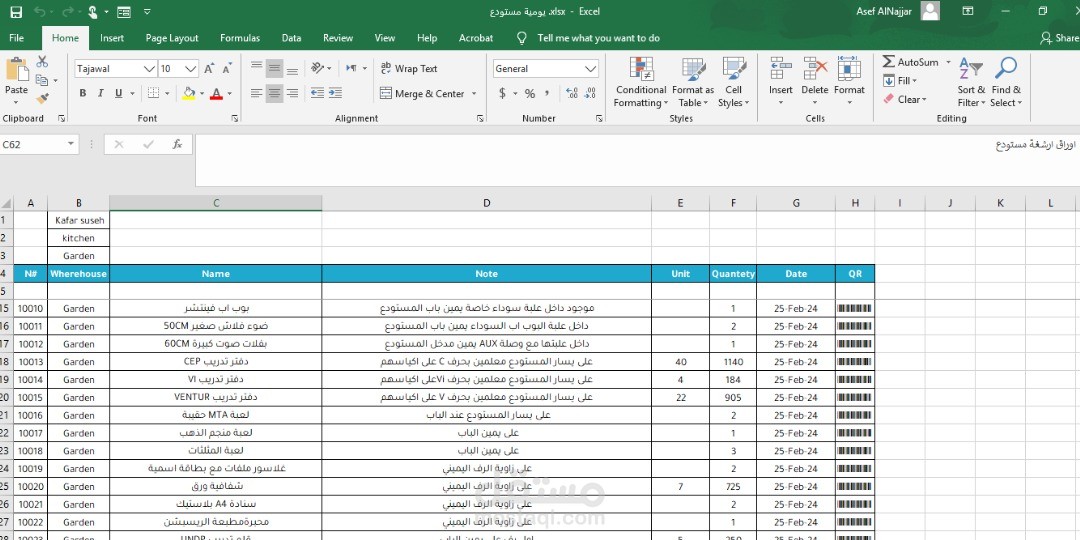Click Decrease Indent icon
Viewport: 1080px width, 540px height.
pos(318,93)
